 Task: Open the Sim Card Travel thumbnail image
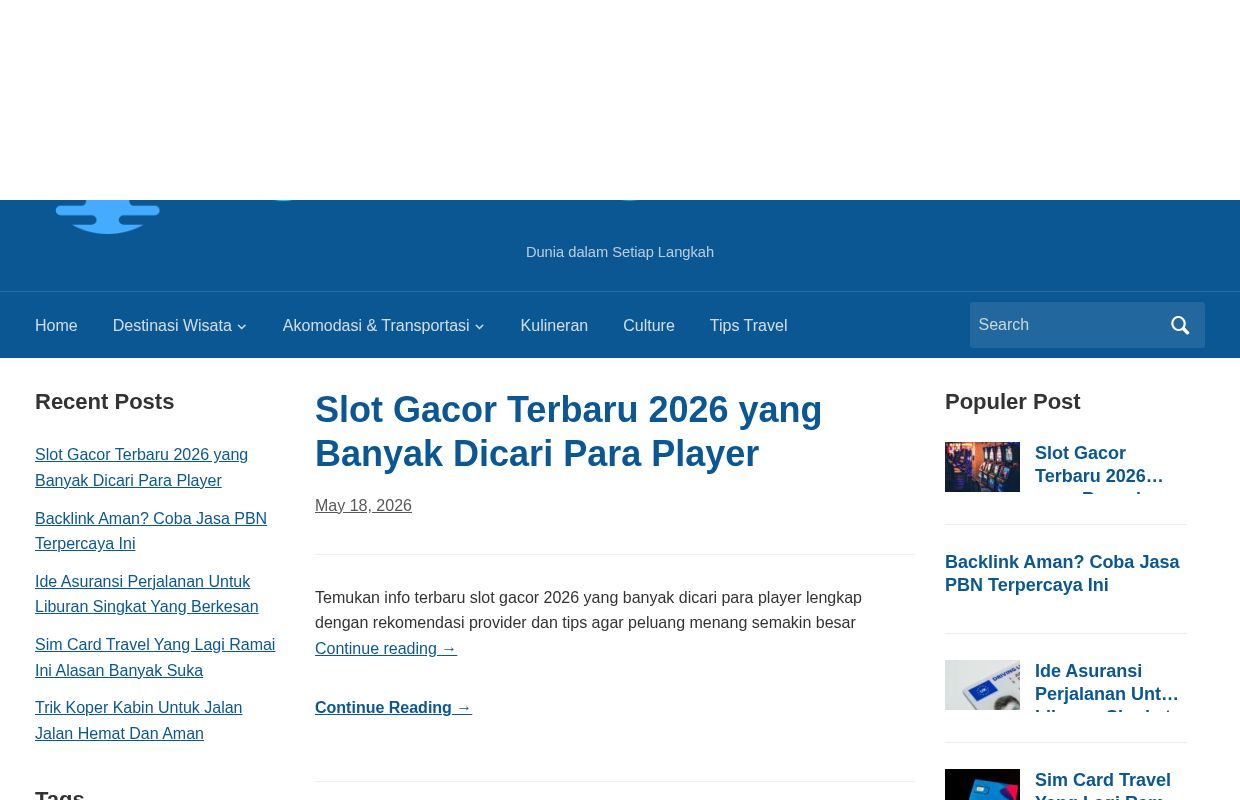click(982, 785)
